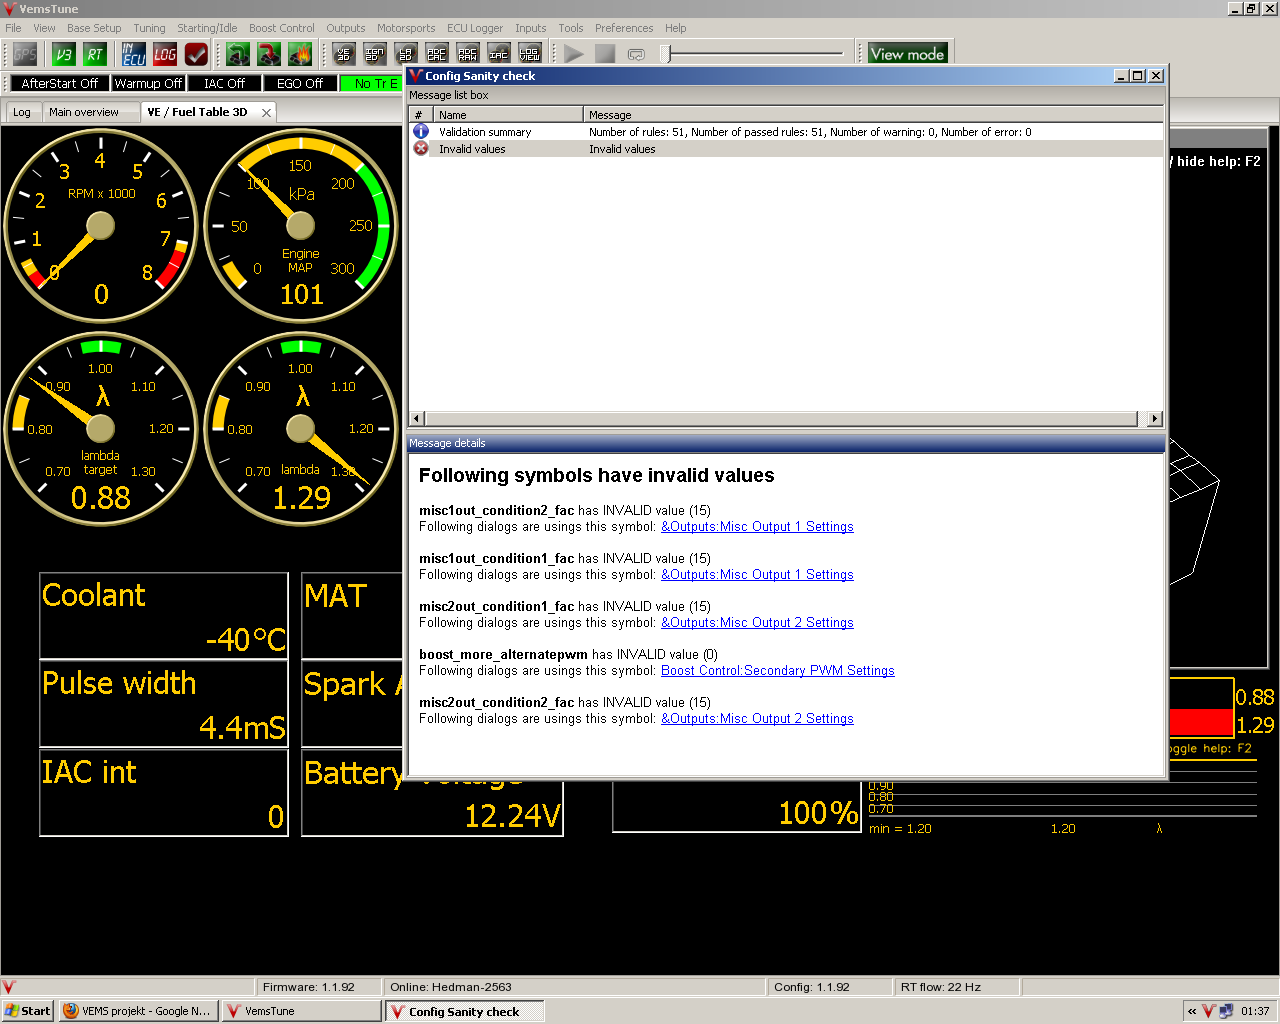
Task: Open Misc Output 2 Settings link for misc2out_condition2_fac
Action: pos(757,719)
